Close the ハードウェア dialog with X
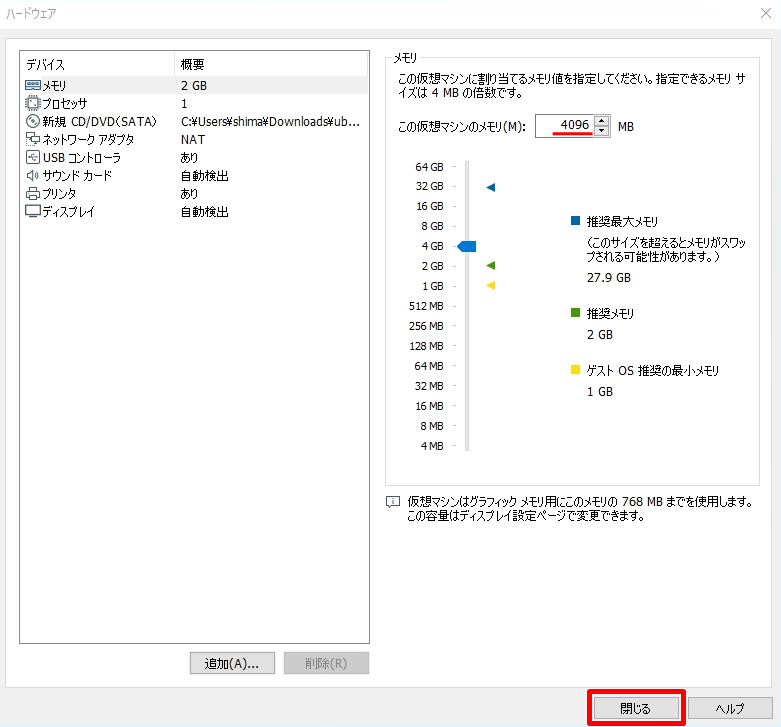 tap(766, 13)
